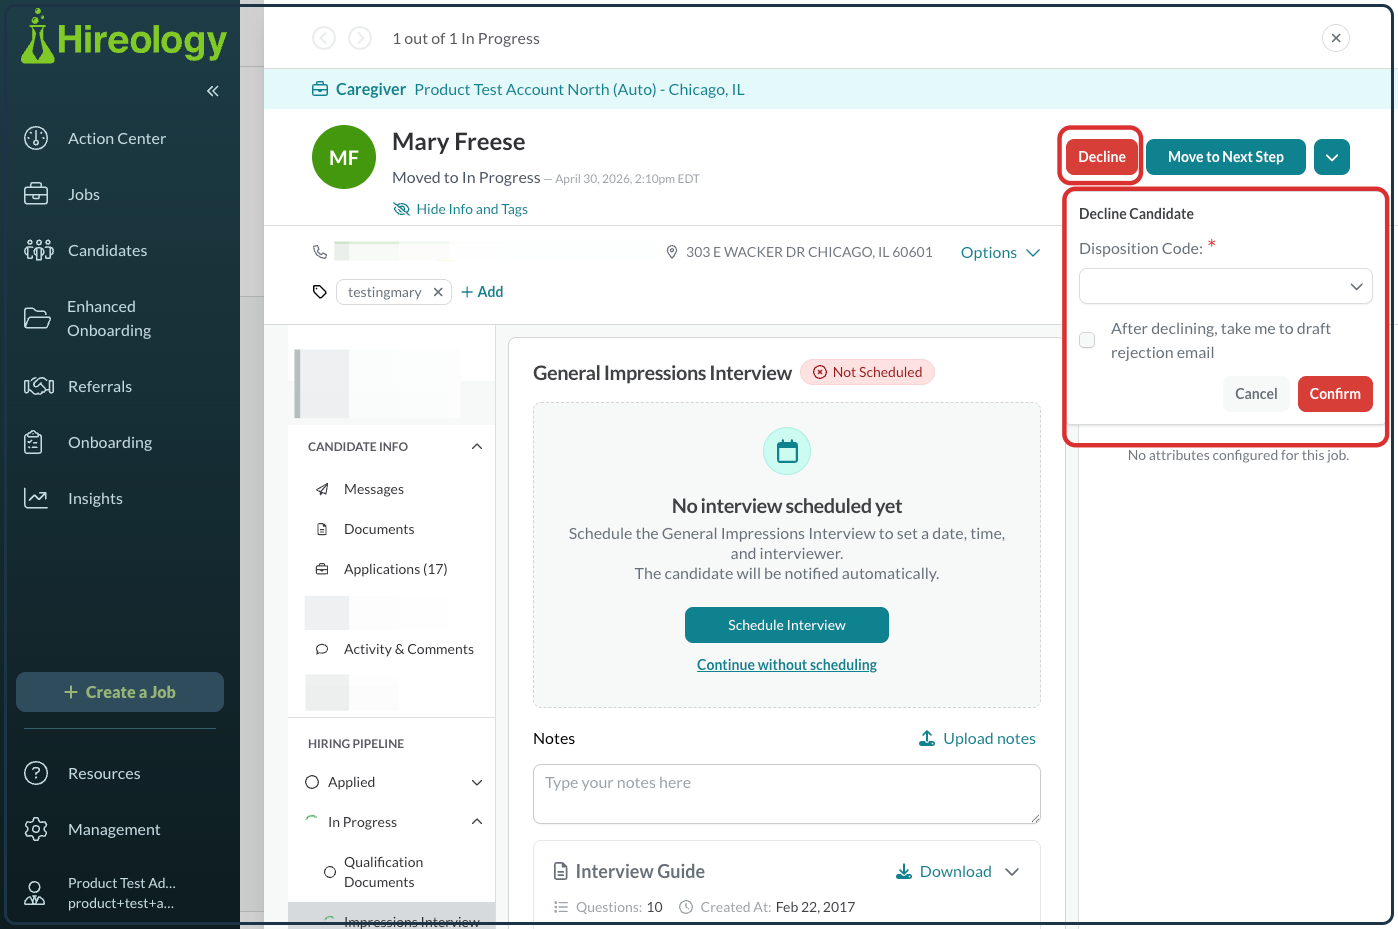The image size is (1398, 929).
Task: Click the Interview Guide document icon
Action: [x=561, y=872]
